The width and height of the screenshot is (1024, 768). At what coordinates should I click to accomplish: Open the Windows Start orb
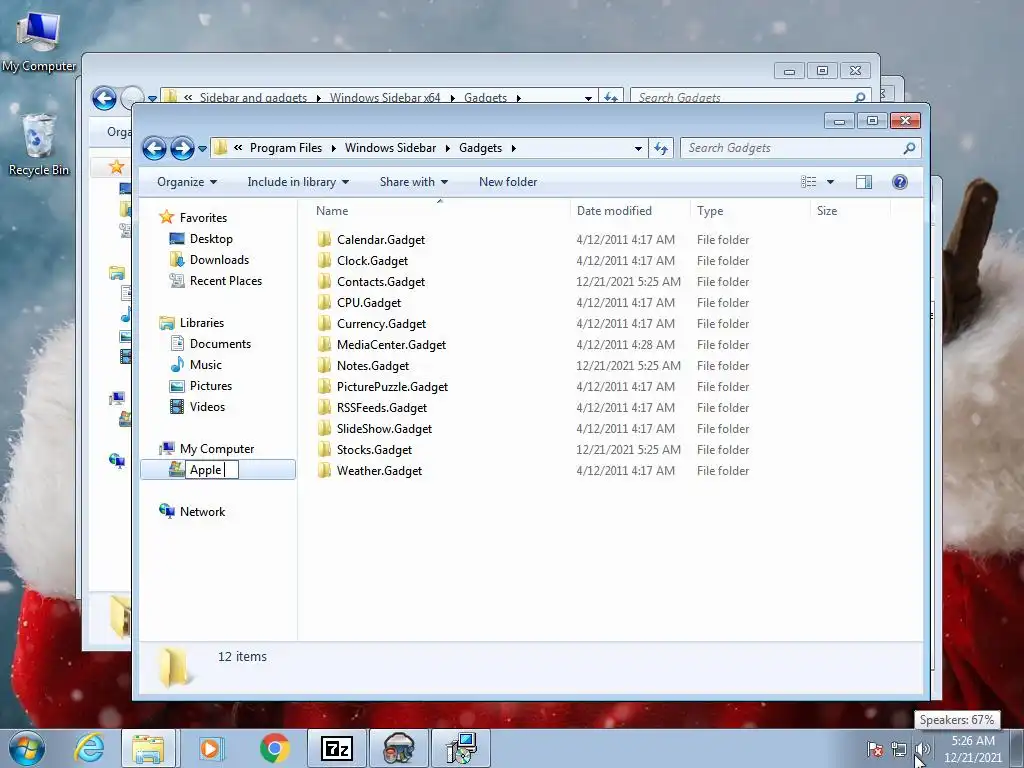coord(27,748)
